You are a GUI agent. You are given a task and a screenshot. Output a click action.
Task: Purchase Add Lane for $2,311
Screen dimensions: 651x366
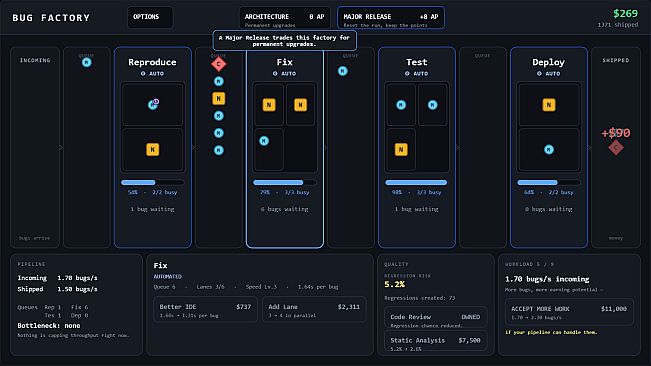pos(314,310)
